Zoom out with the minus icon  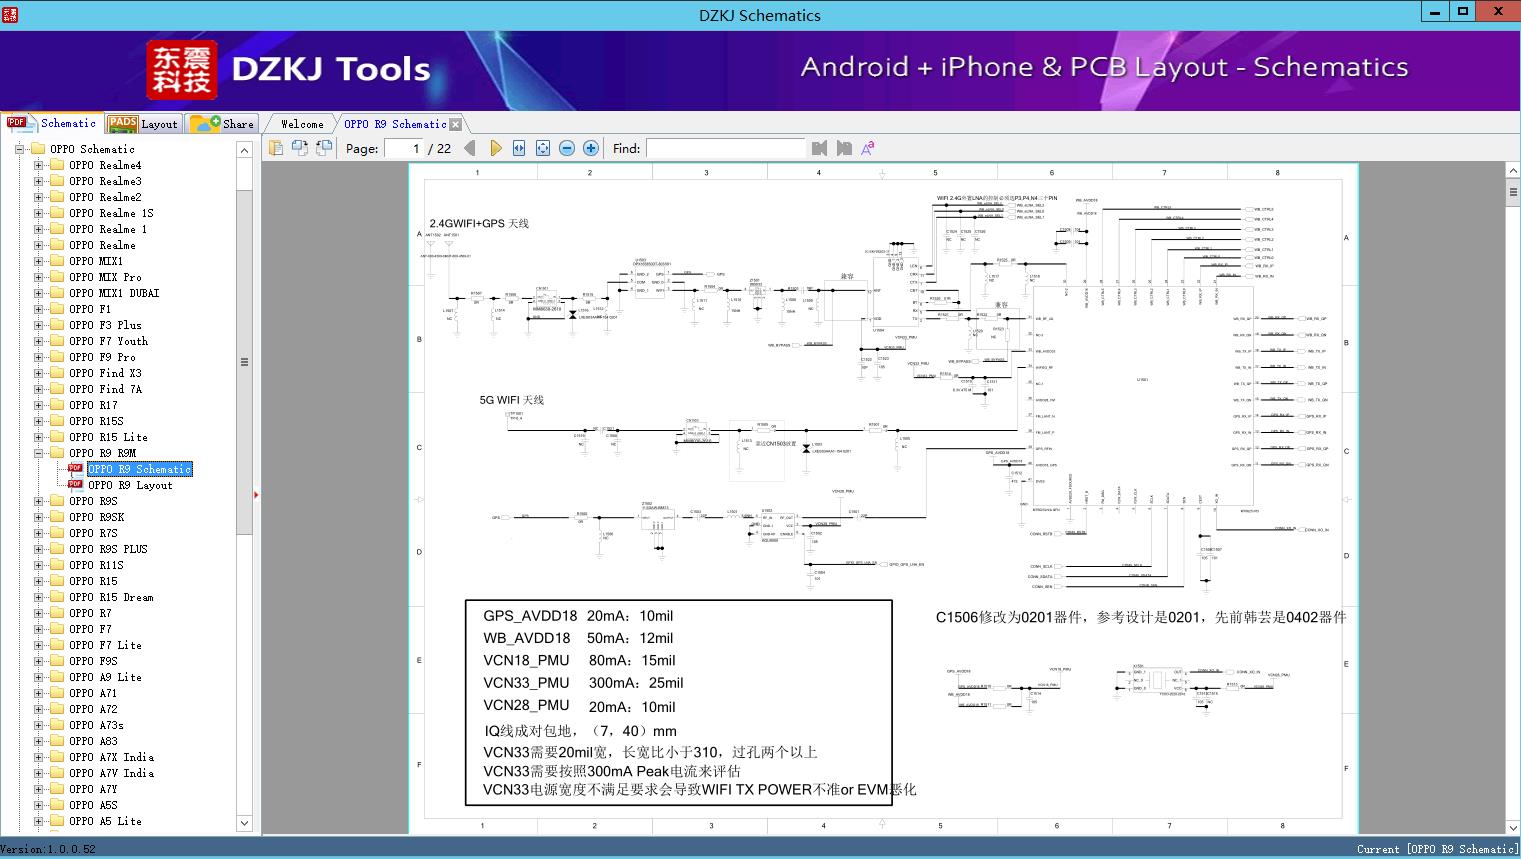[x=567, y=148]
